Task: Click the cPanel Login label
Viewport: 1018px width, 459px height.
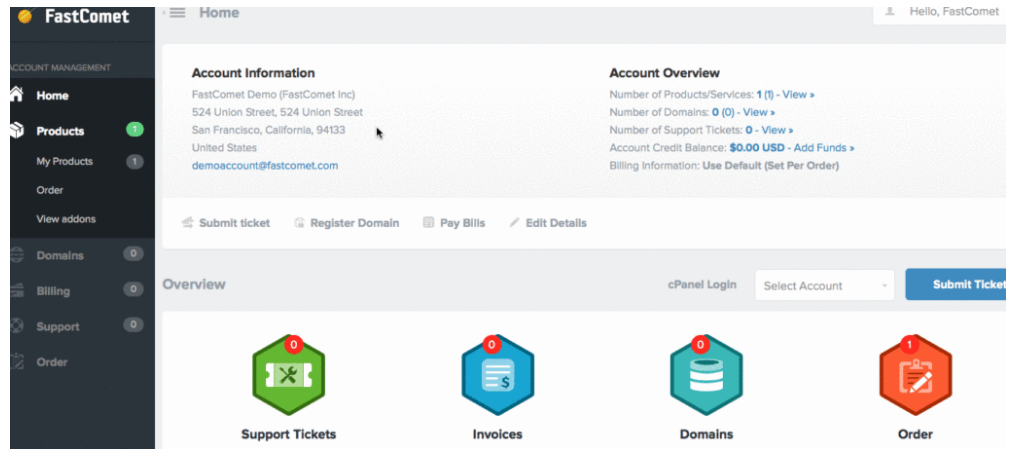Action: click(x=702, y=284)
